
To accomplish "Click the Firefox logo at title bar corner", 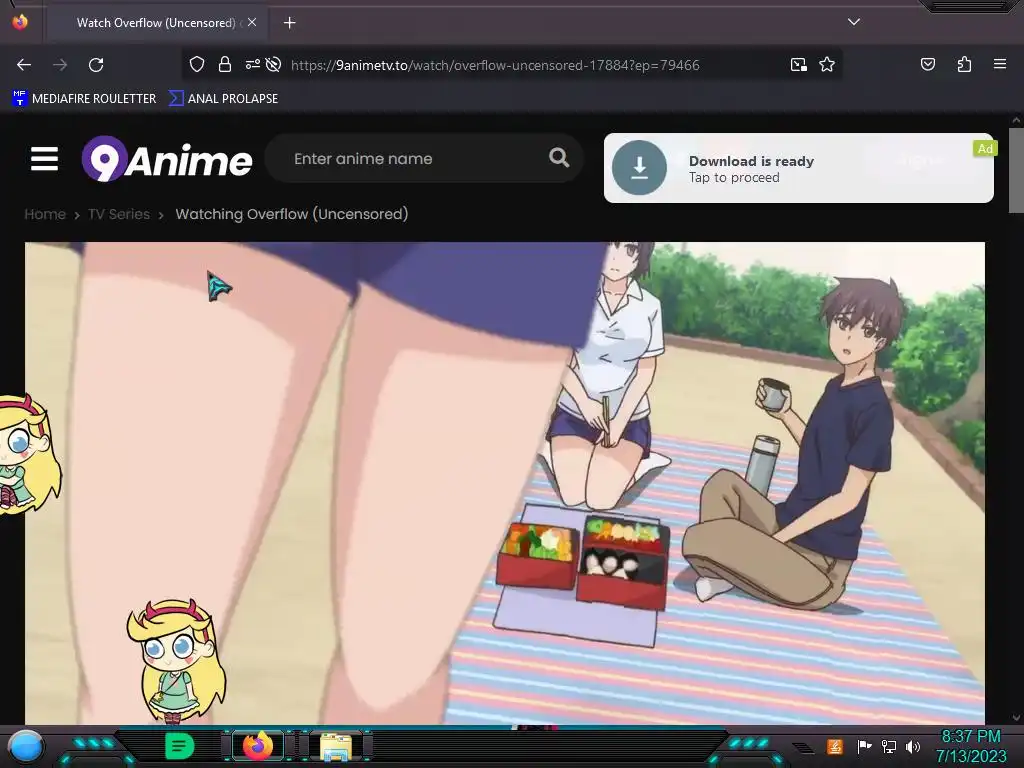I will coord(20,22).
